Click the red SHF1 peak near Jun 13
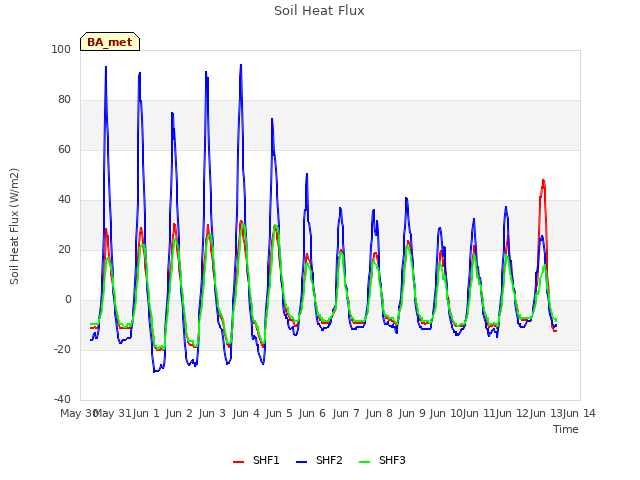 (543, 180)
